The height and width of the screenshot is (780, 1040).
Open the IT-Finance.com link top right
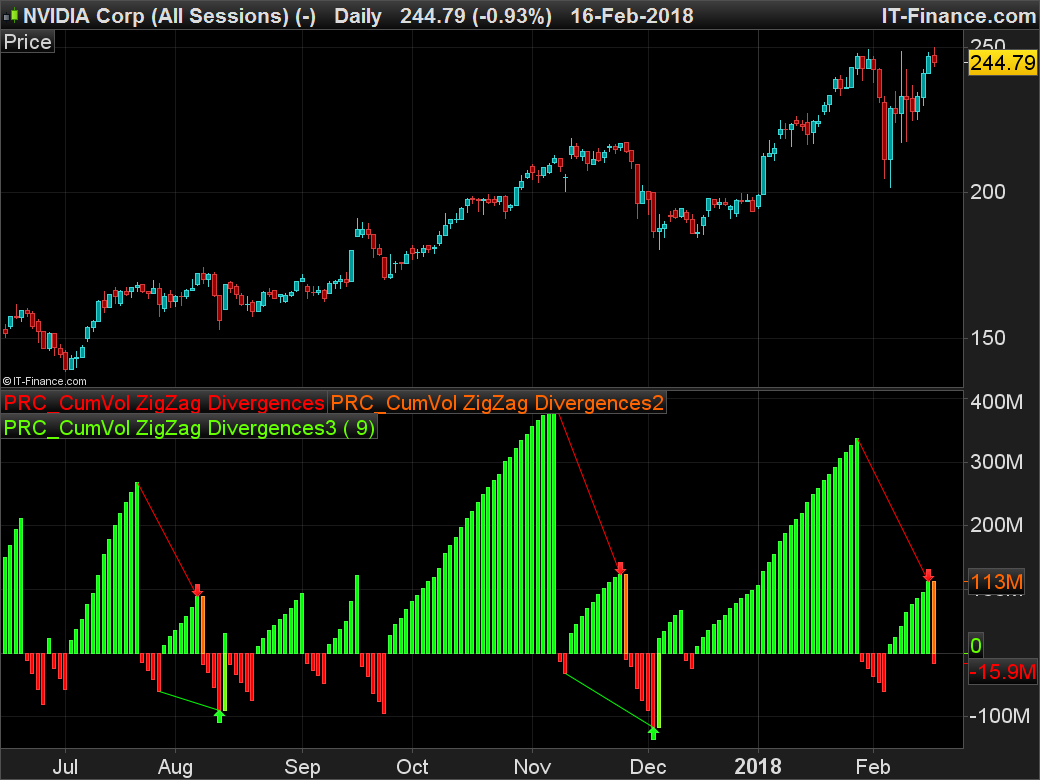point(958,15)
